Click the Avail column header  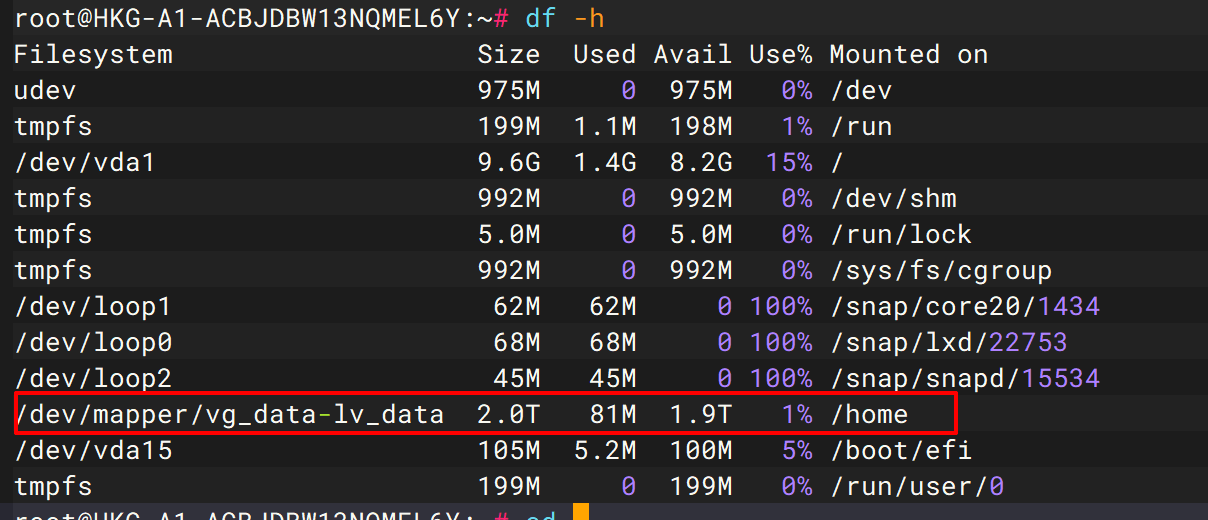coord(692,54)
